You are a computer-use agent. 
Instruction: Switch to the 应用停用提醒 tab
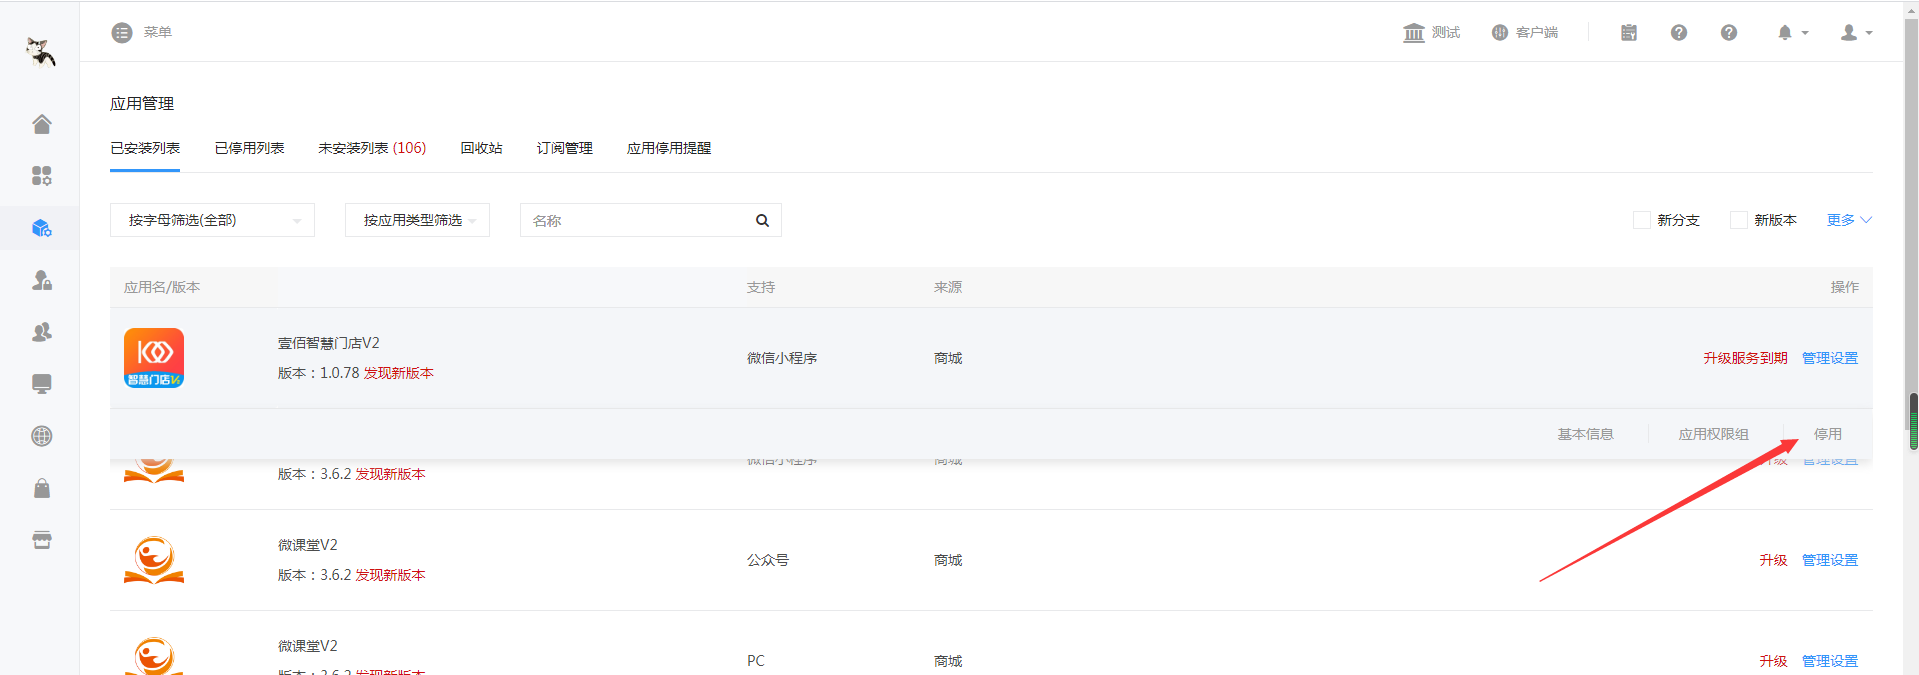tap(668, 148)
